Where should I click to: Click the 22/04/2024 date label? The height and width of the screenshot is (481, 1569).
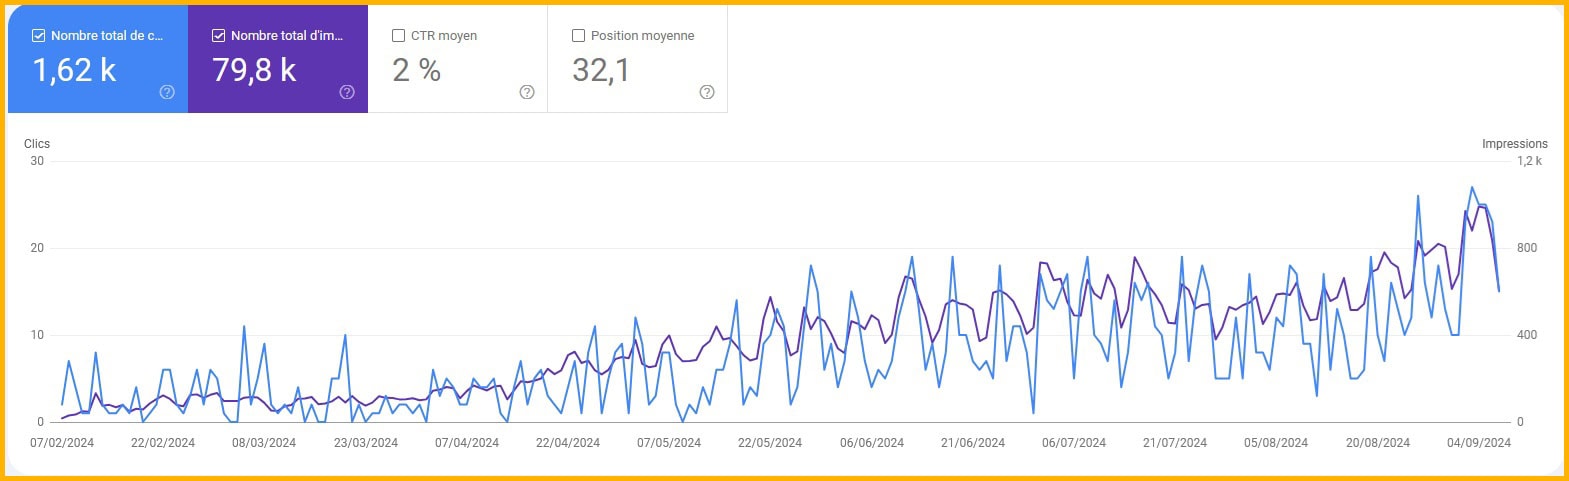568,443
